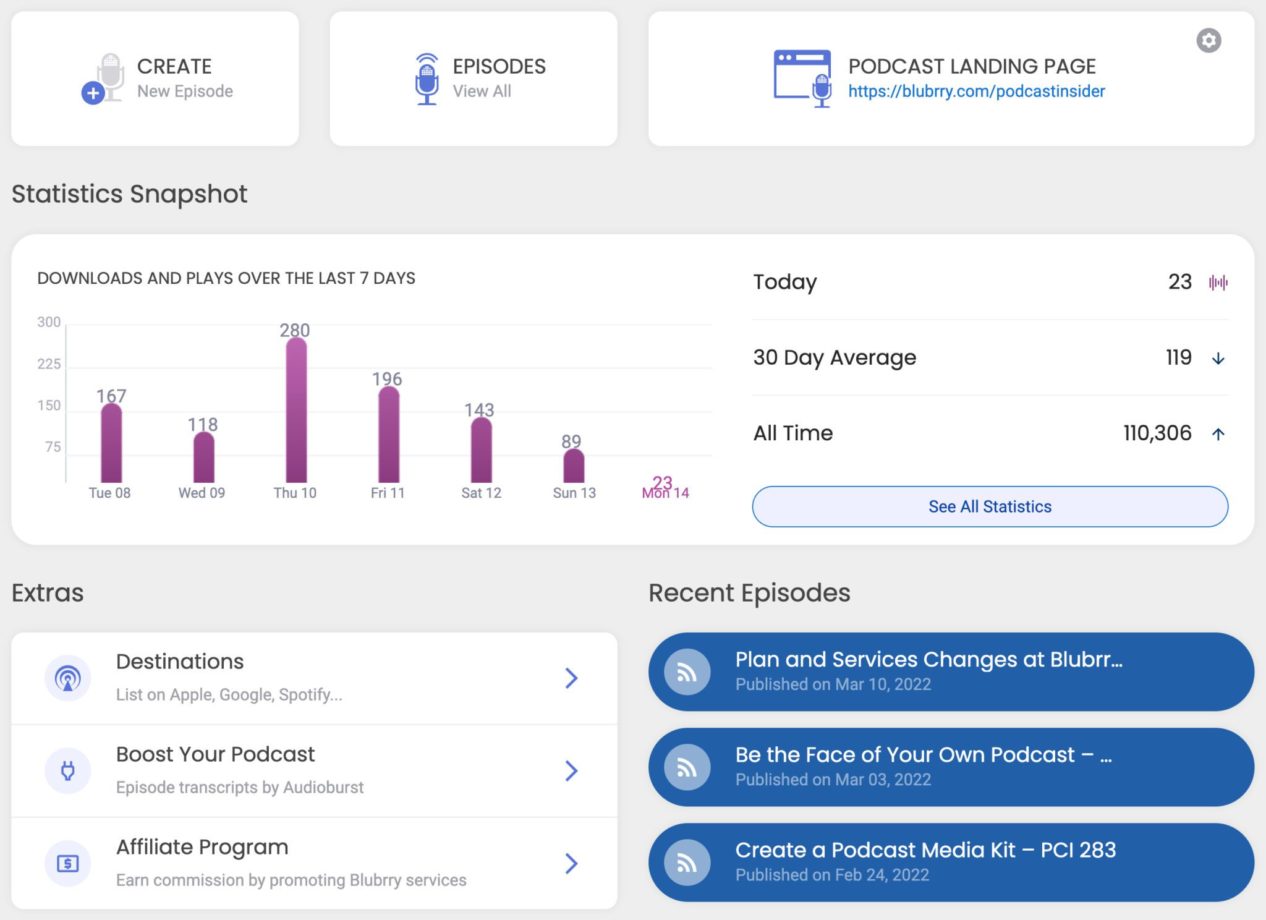This screenshot has width=1266, height=920.
Task: Open the settings gear in the top right
Action: coord(1208,40)
